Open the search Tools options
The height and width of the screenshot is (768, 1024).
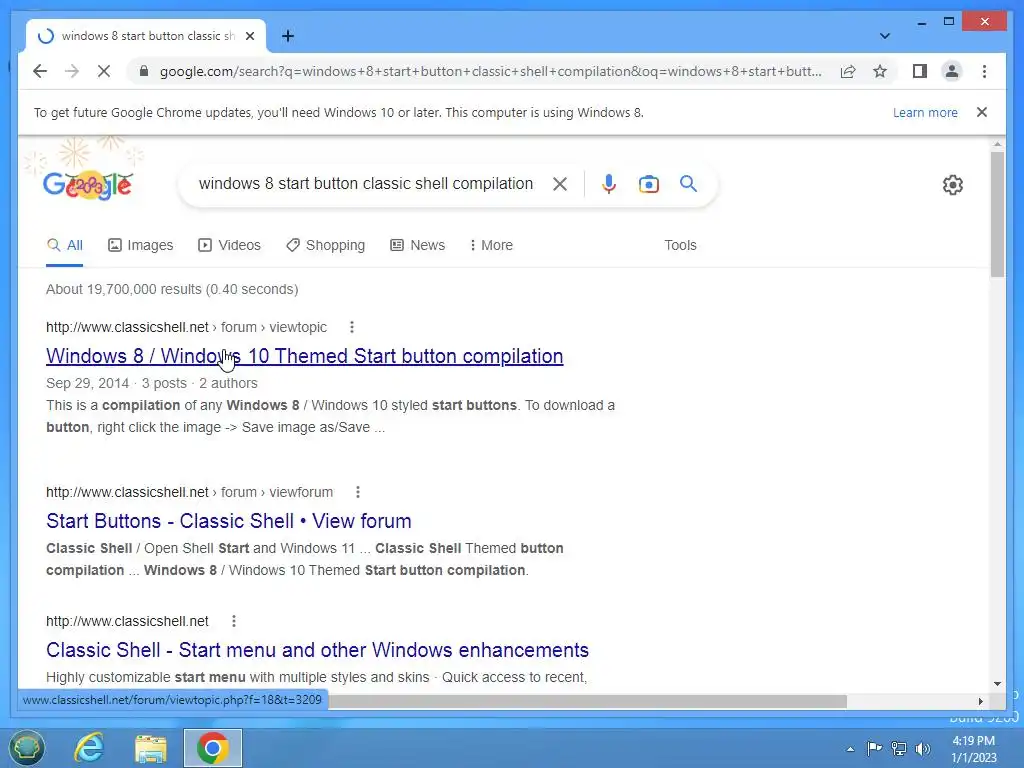pyautogui.click(x=680, y=246)
